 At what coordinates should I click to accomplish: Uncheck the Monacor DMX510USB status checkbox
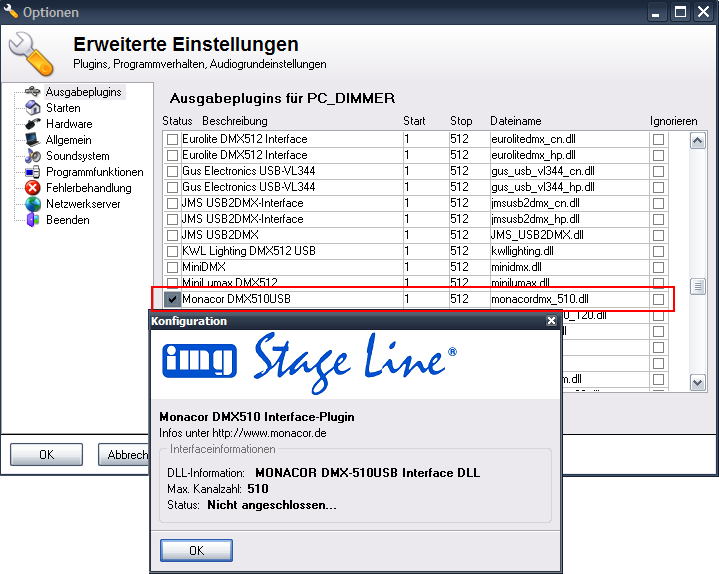(172, 299)
